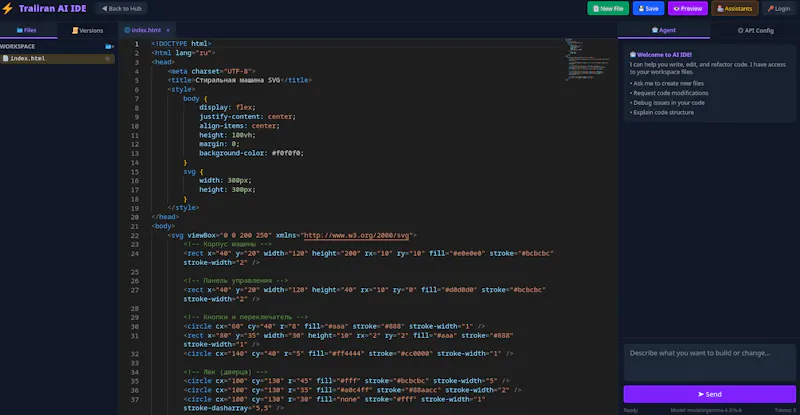Click the <!DOCTYPE html> code line
800x415 pixels.
coord(181,44)
